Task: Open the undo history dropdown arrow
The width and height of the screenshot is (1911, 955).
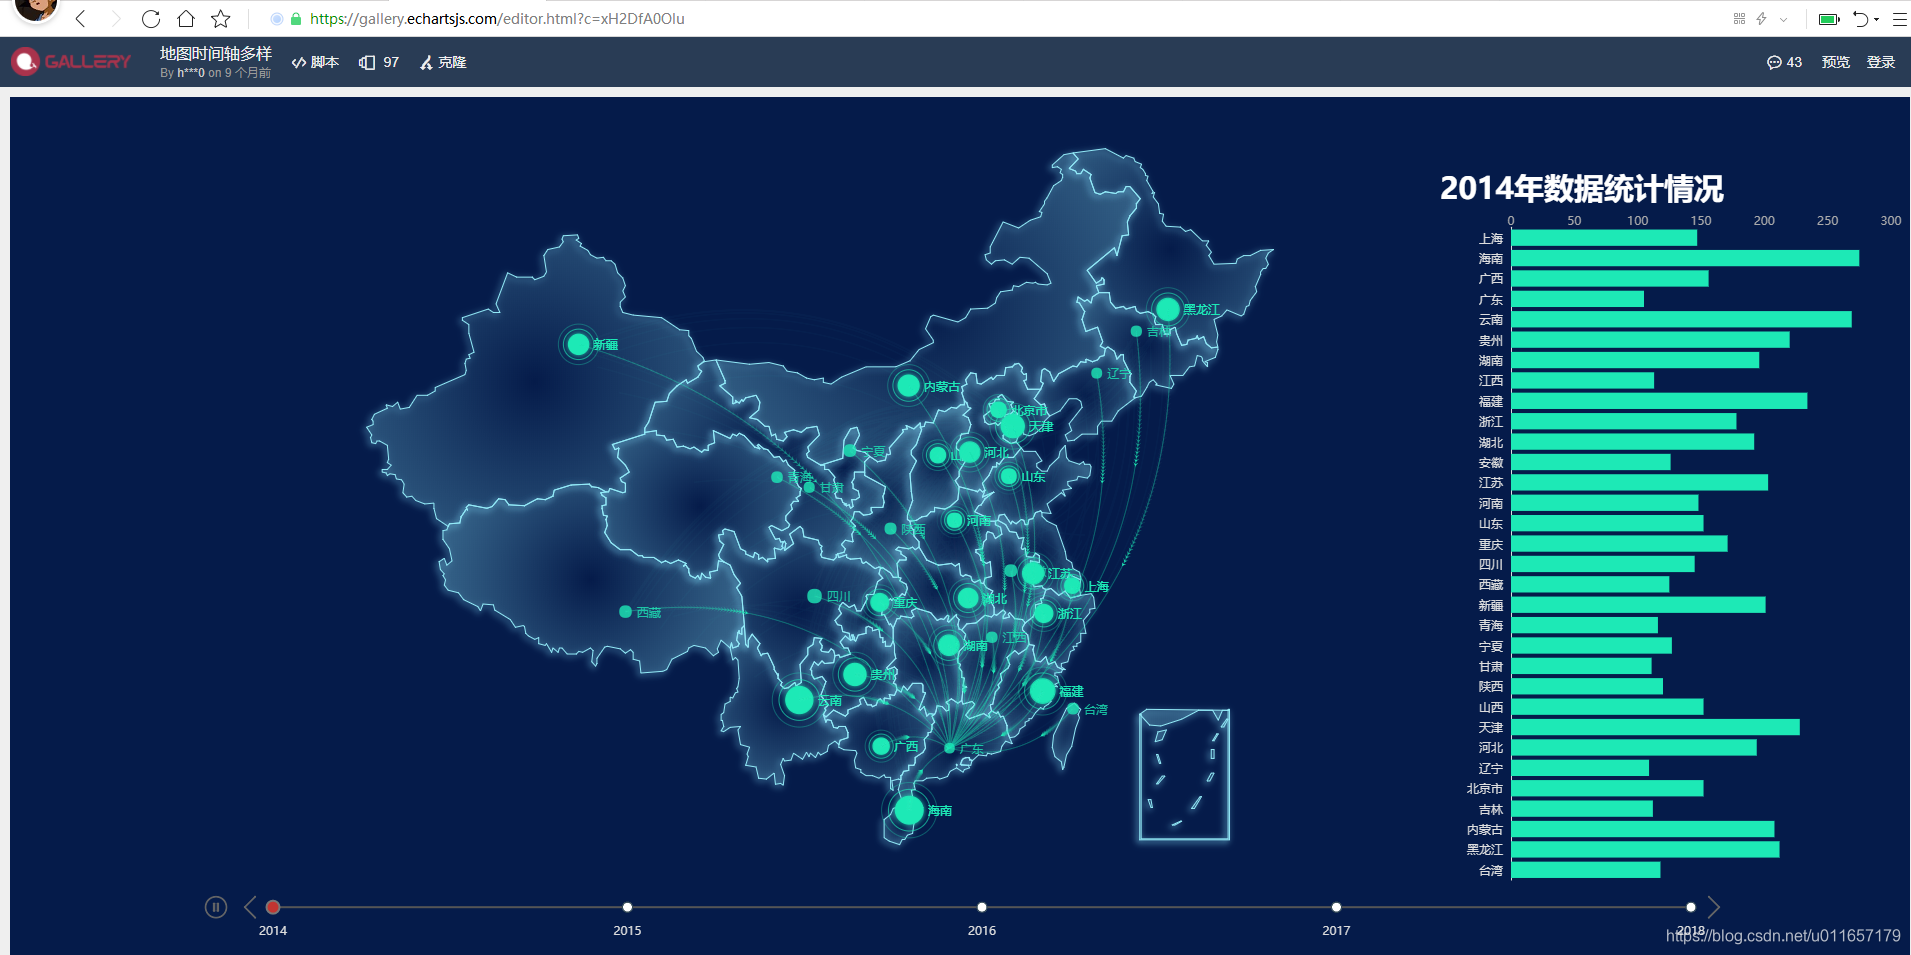Action: click(x=1877, y=19)
